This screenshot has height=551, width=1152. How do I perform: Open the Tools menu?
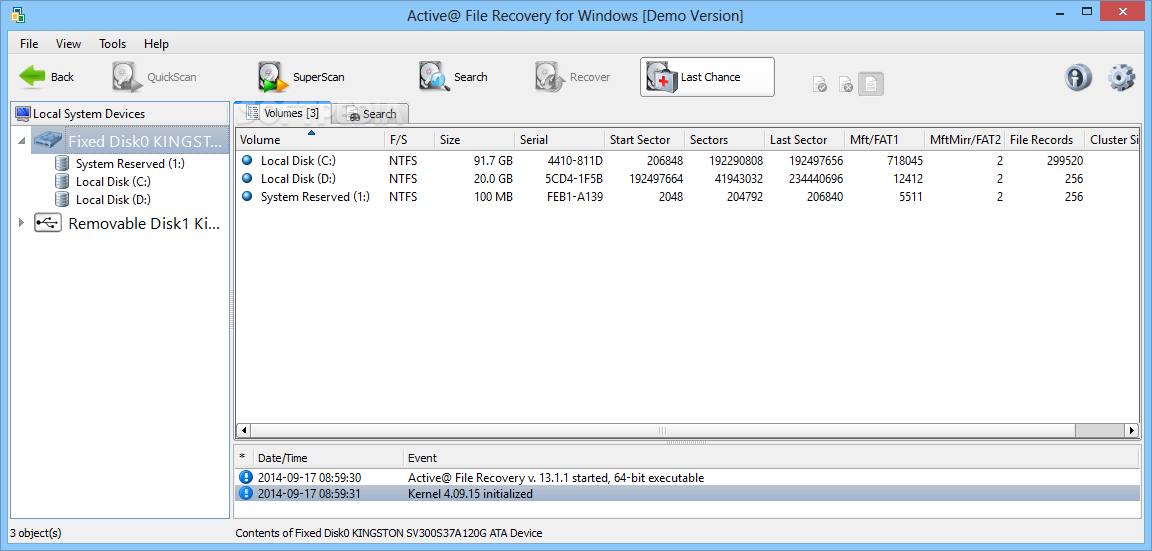112,43
